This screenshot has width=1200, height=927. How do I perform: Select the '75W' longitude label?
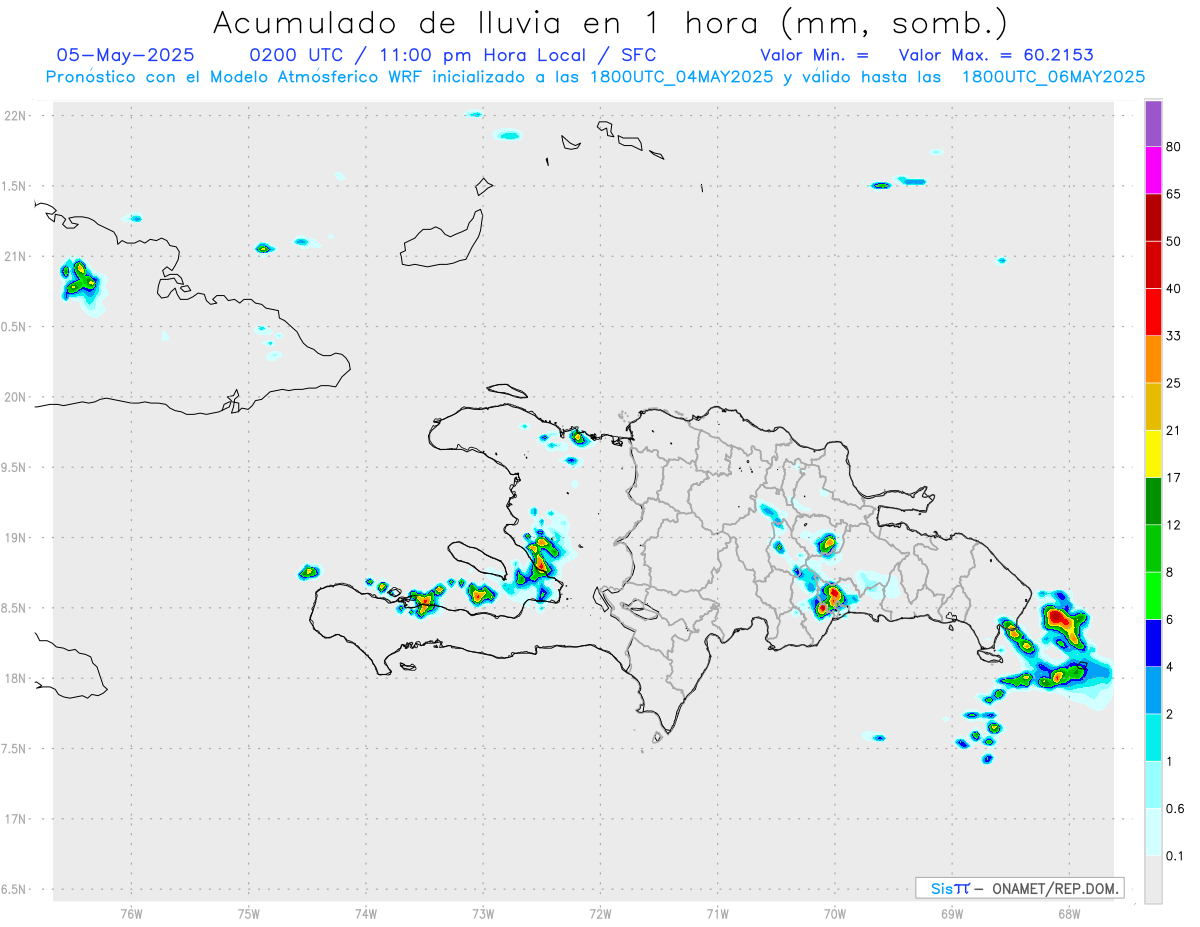click(249, 912)
